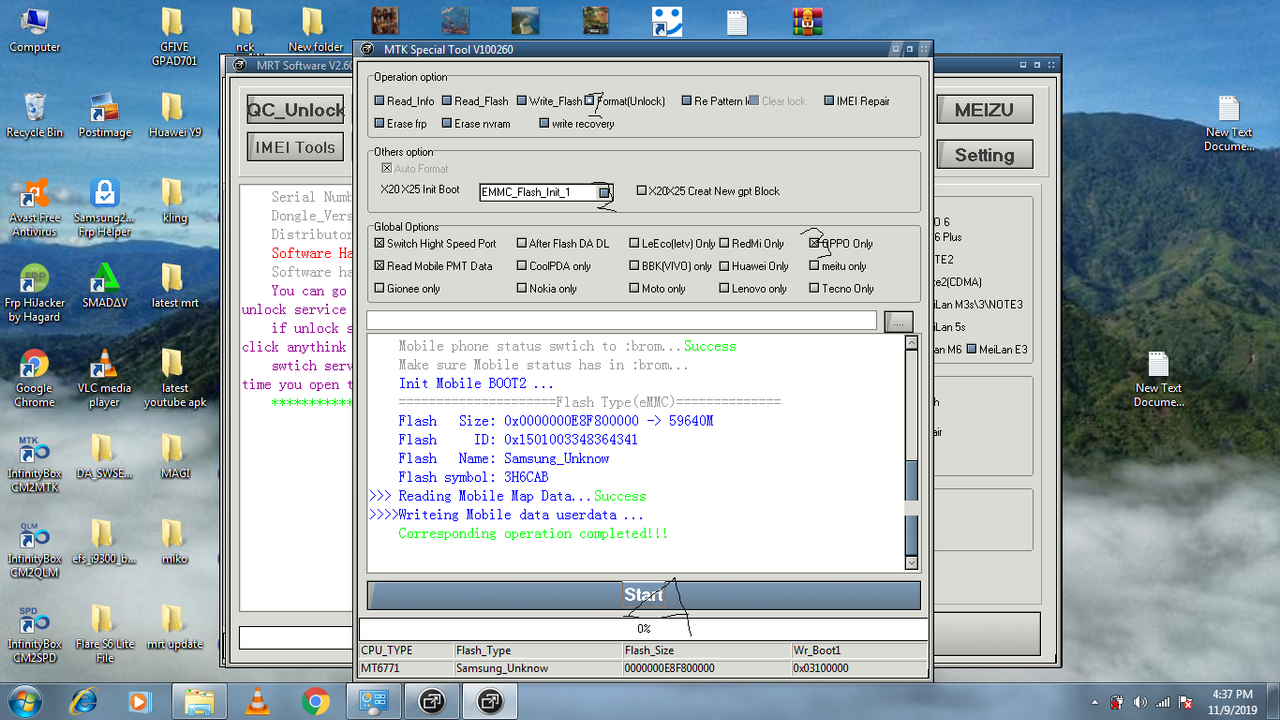Uncheck Read Mobile PMT Data
Screen dimensions: 1280x720
click(x=380, y=266)
